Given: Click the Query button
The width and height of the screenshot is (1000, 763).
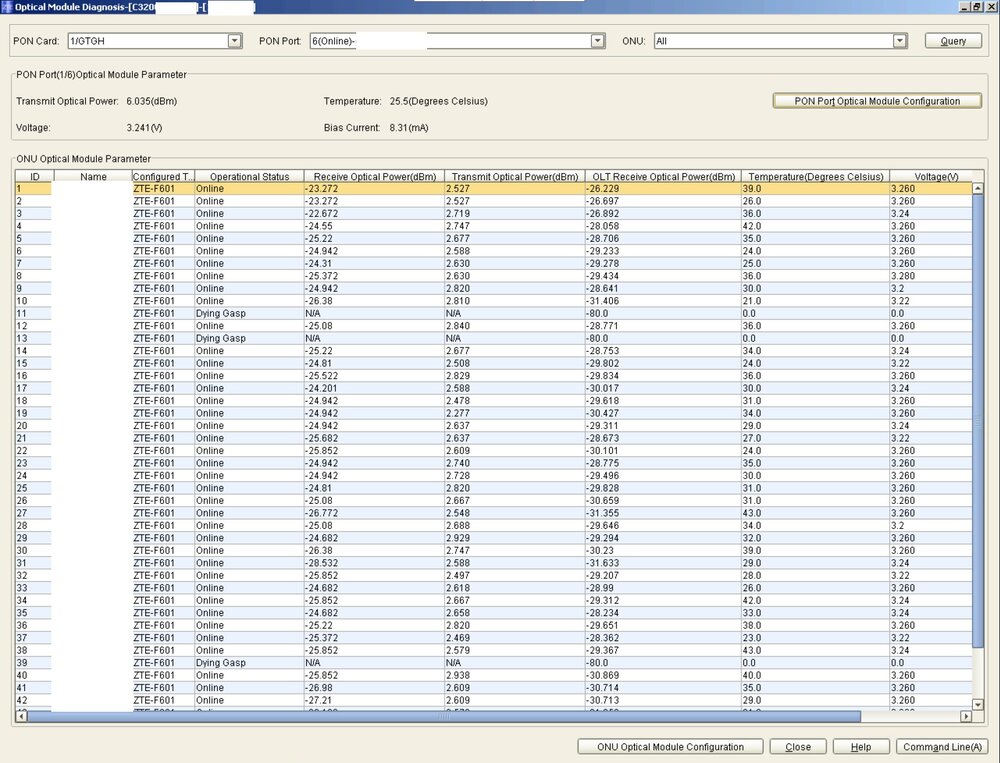Looking at the screenshot, I should pyautogui.click(x=953, y=41).
